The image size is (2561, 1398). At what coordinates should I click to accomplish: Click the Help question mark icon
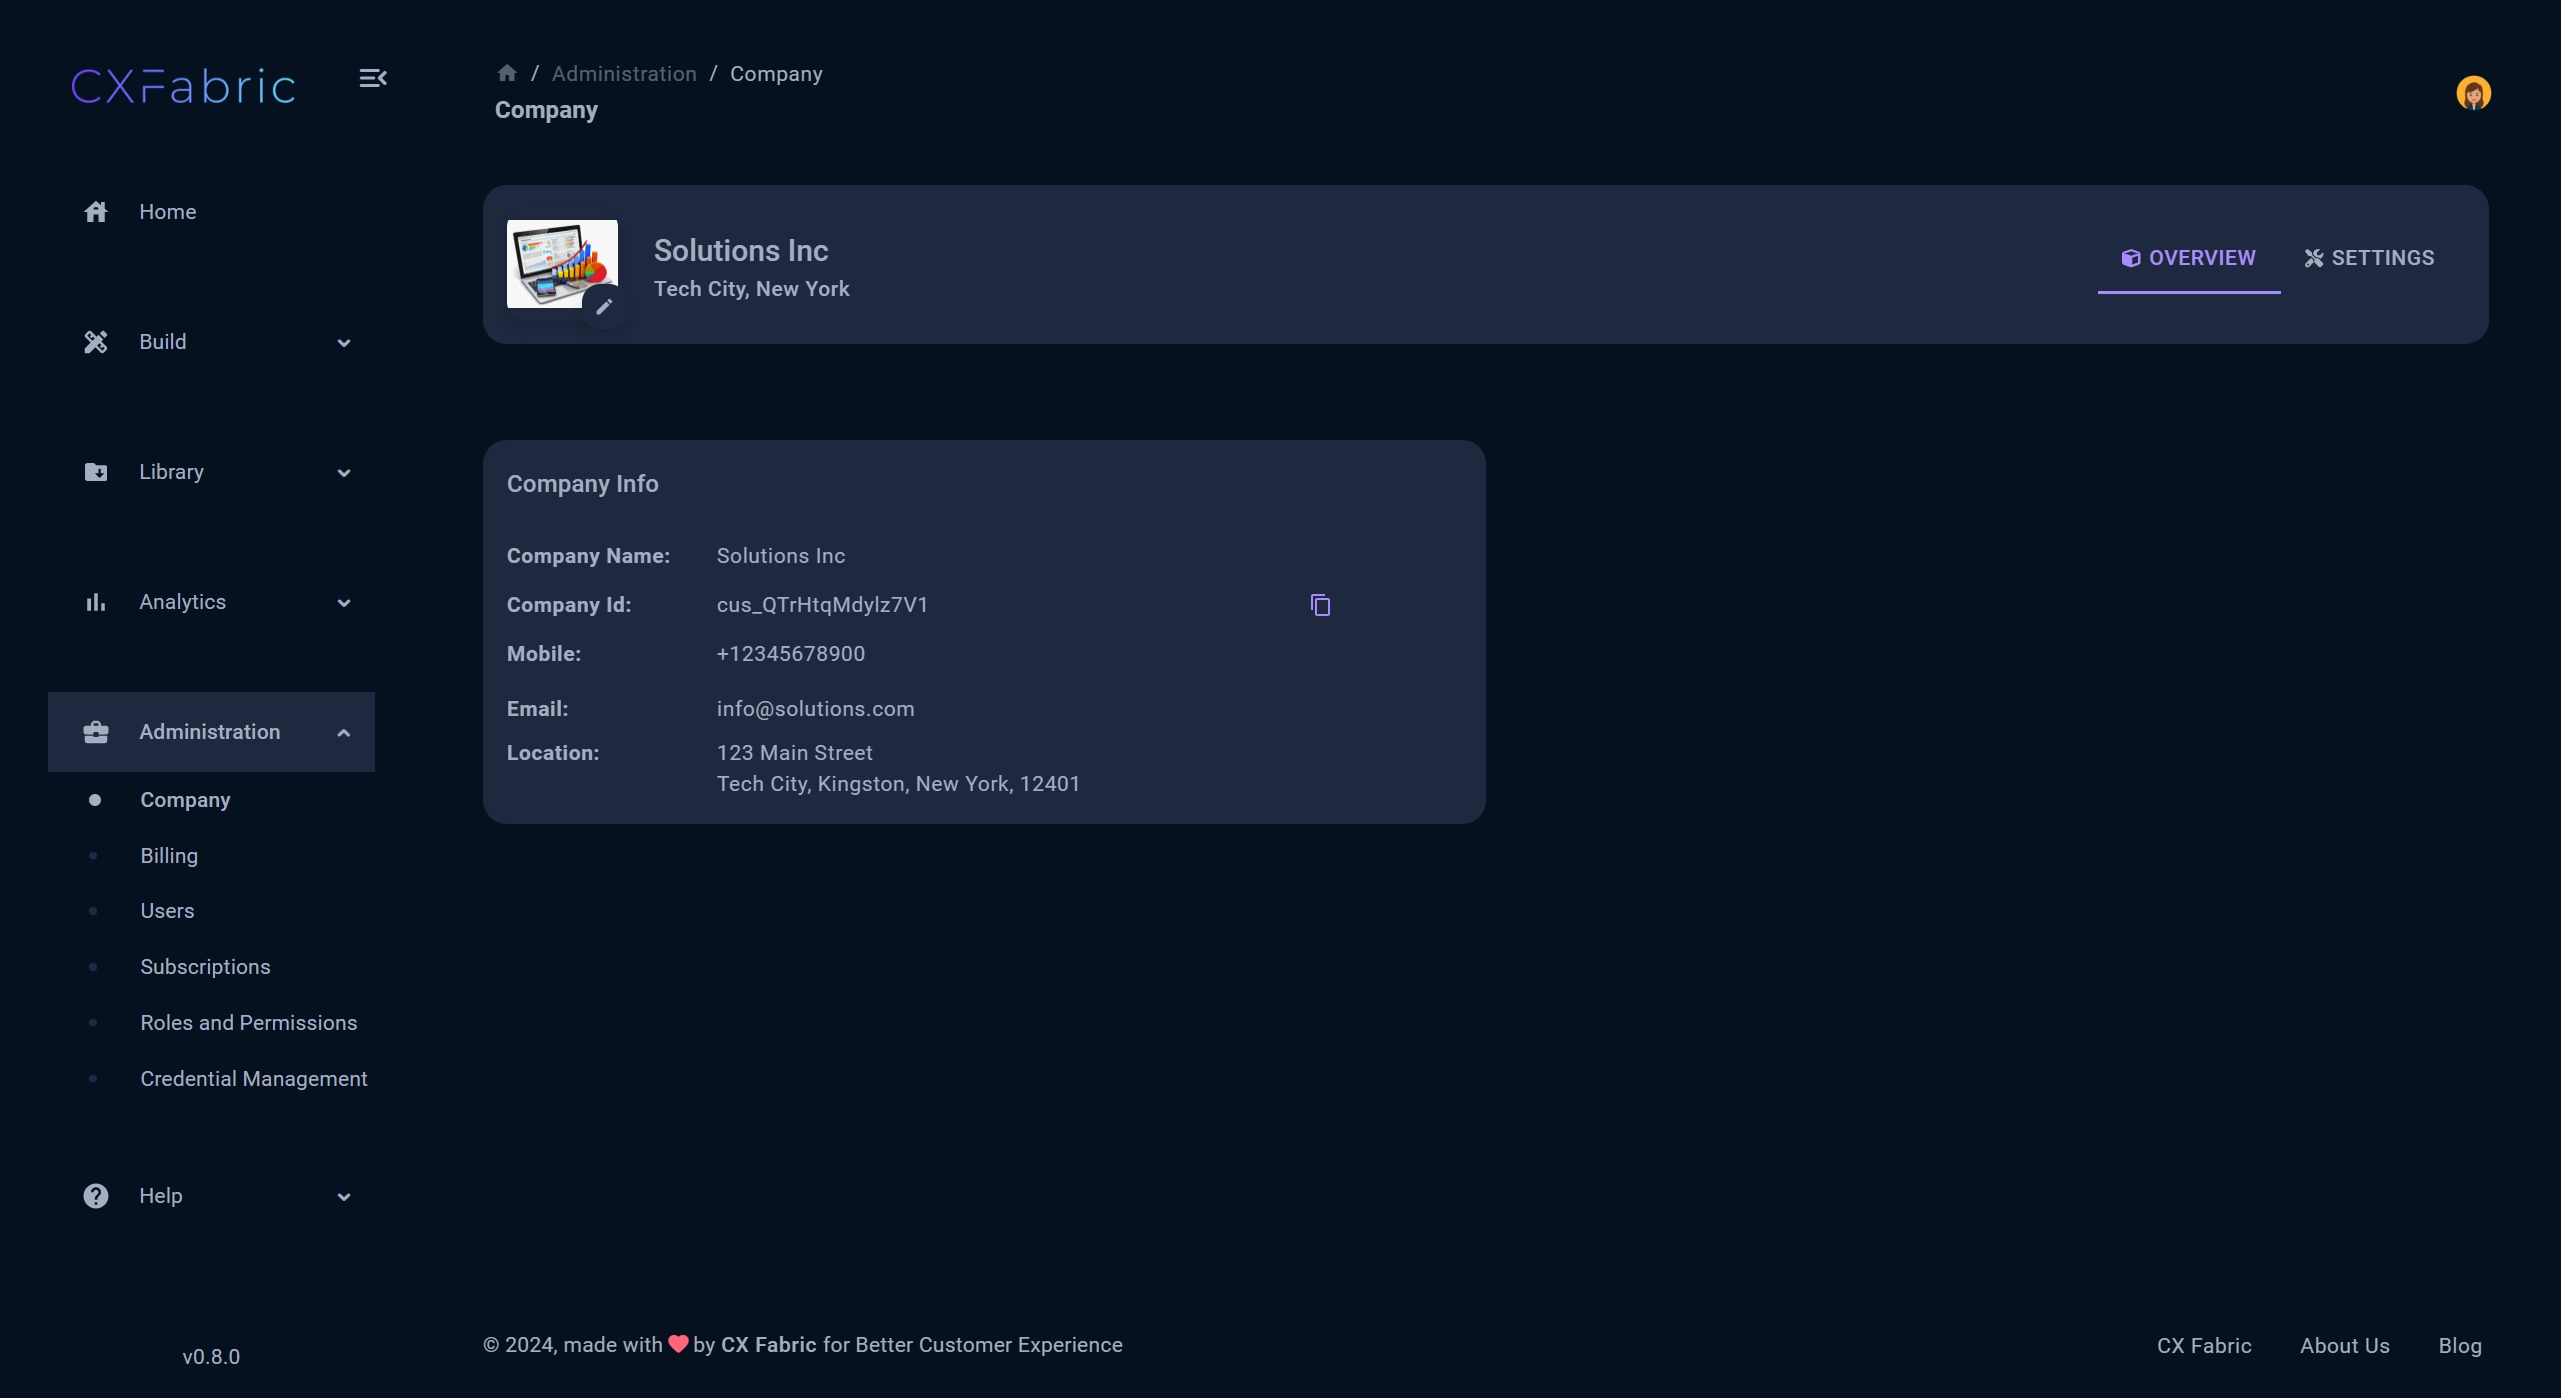tap(96, 1196)
